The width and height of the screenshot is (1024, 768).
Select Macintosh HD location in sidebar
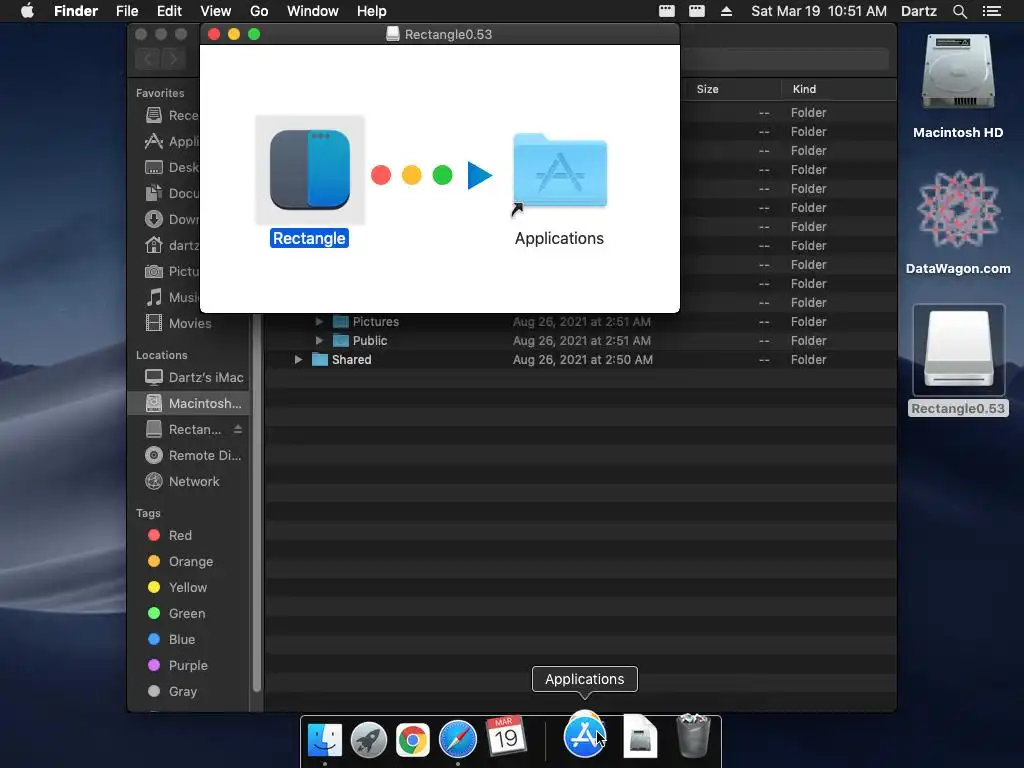tap(189, 404)
